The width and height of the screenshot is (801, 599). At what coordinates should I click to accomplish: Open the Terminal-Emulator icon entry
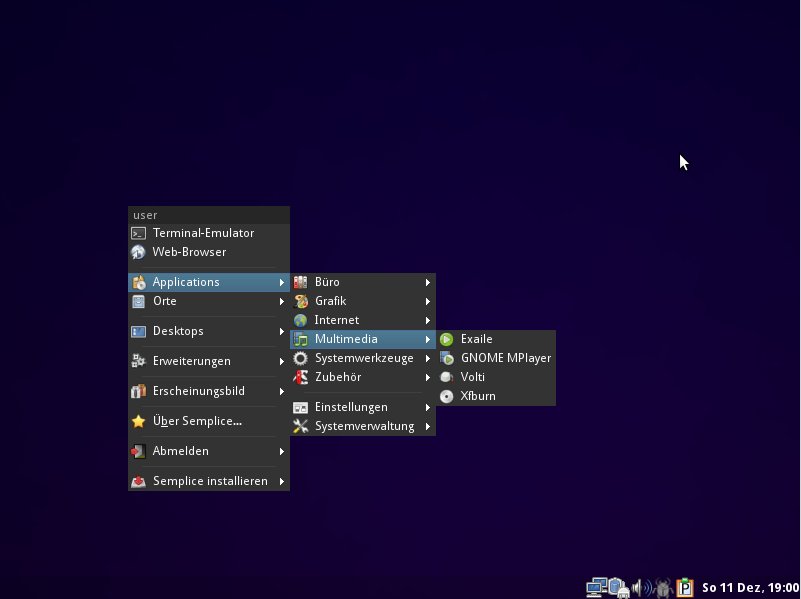tap(138, 233)
